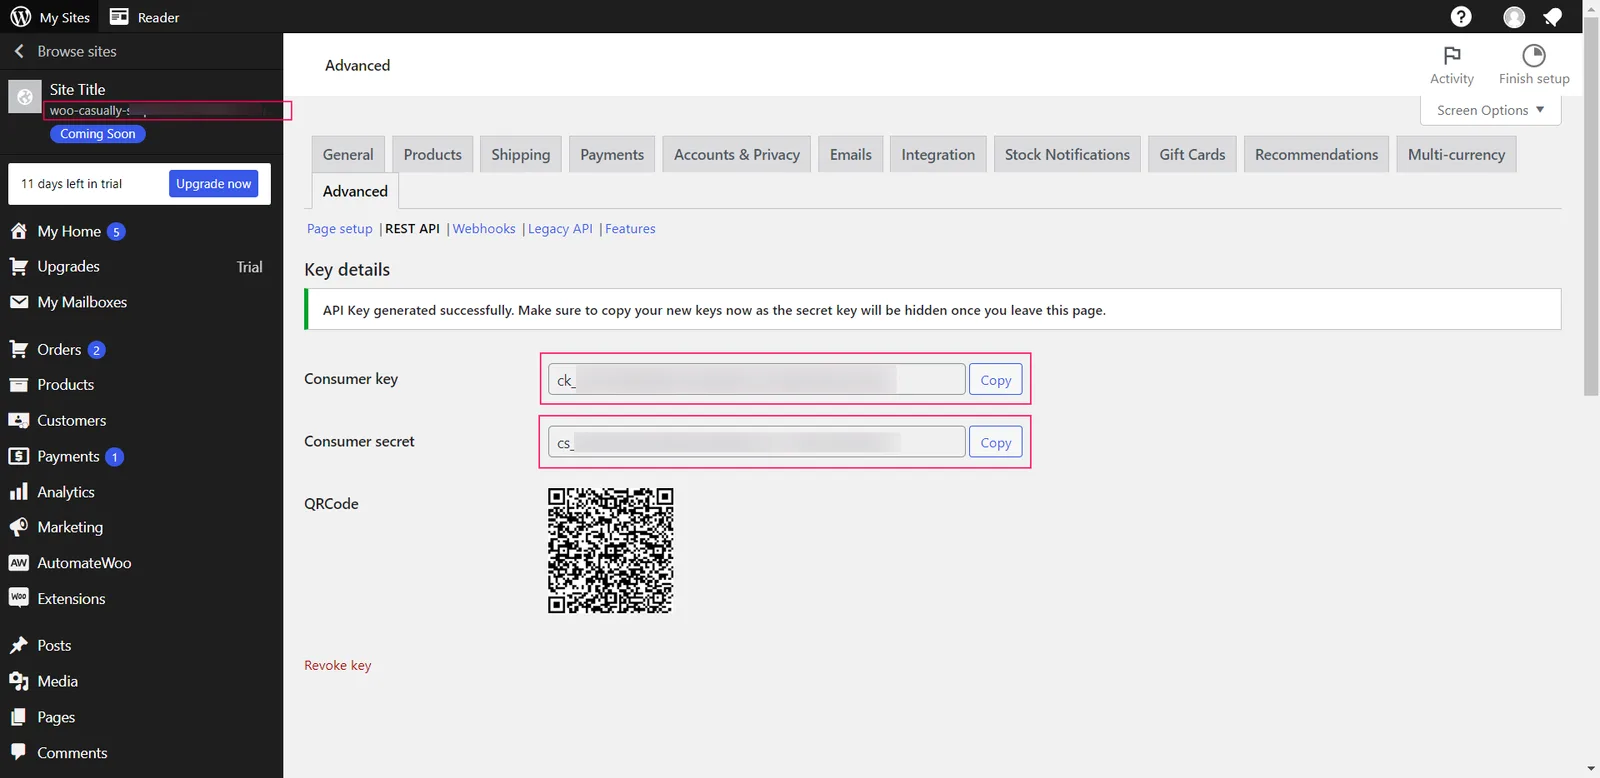Expand the Screen Options dropdown
Viewport: 1600px width, 778px height.
tap(1490, 110)
